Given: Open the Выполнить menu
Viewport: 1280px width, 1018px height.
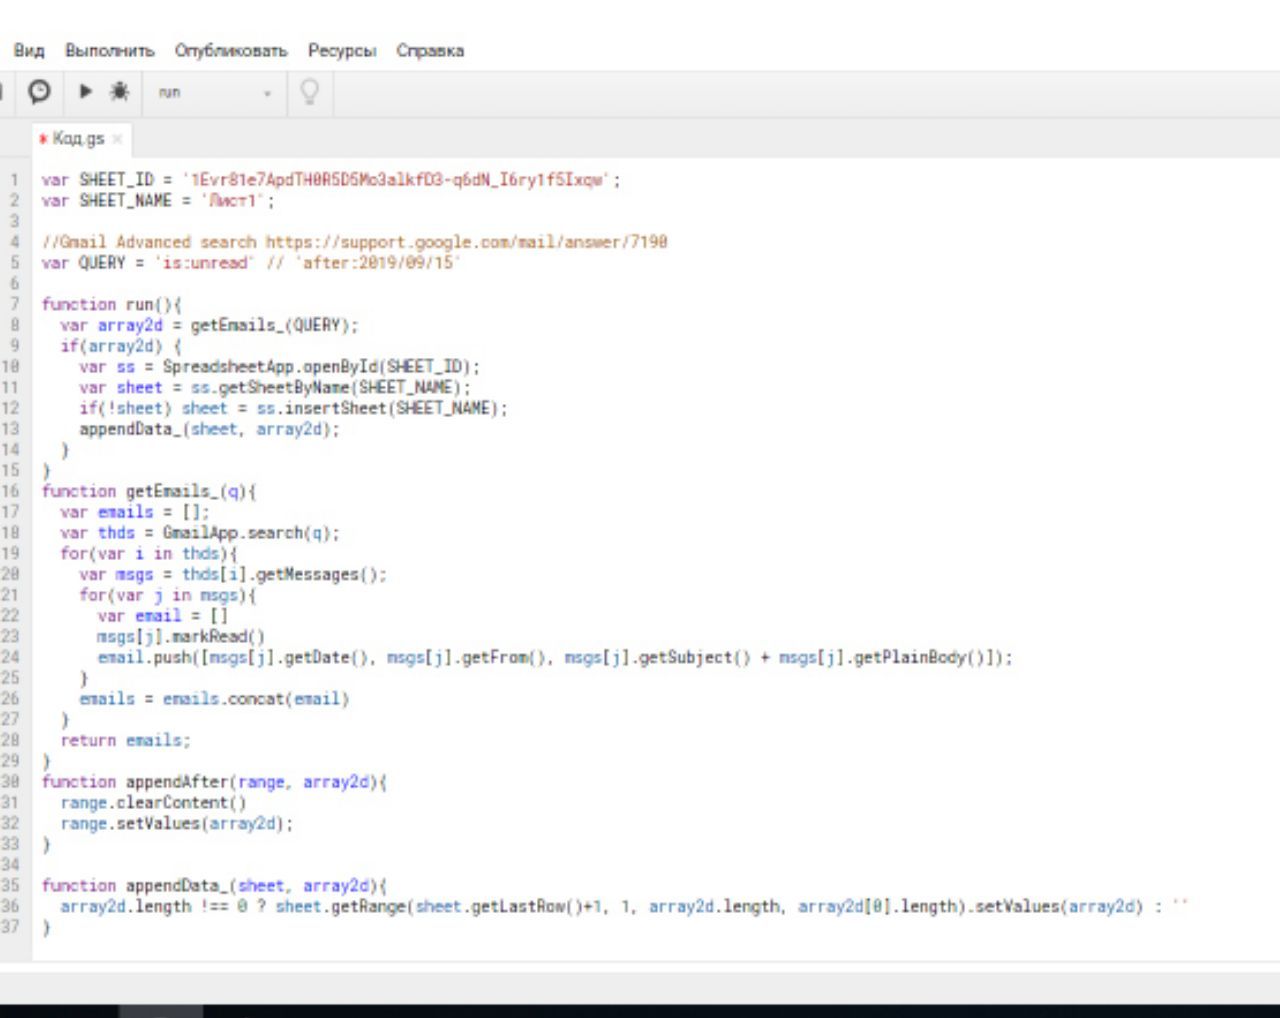Looking at the screenshot, I should coord(110,50).
